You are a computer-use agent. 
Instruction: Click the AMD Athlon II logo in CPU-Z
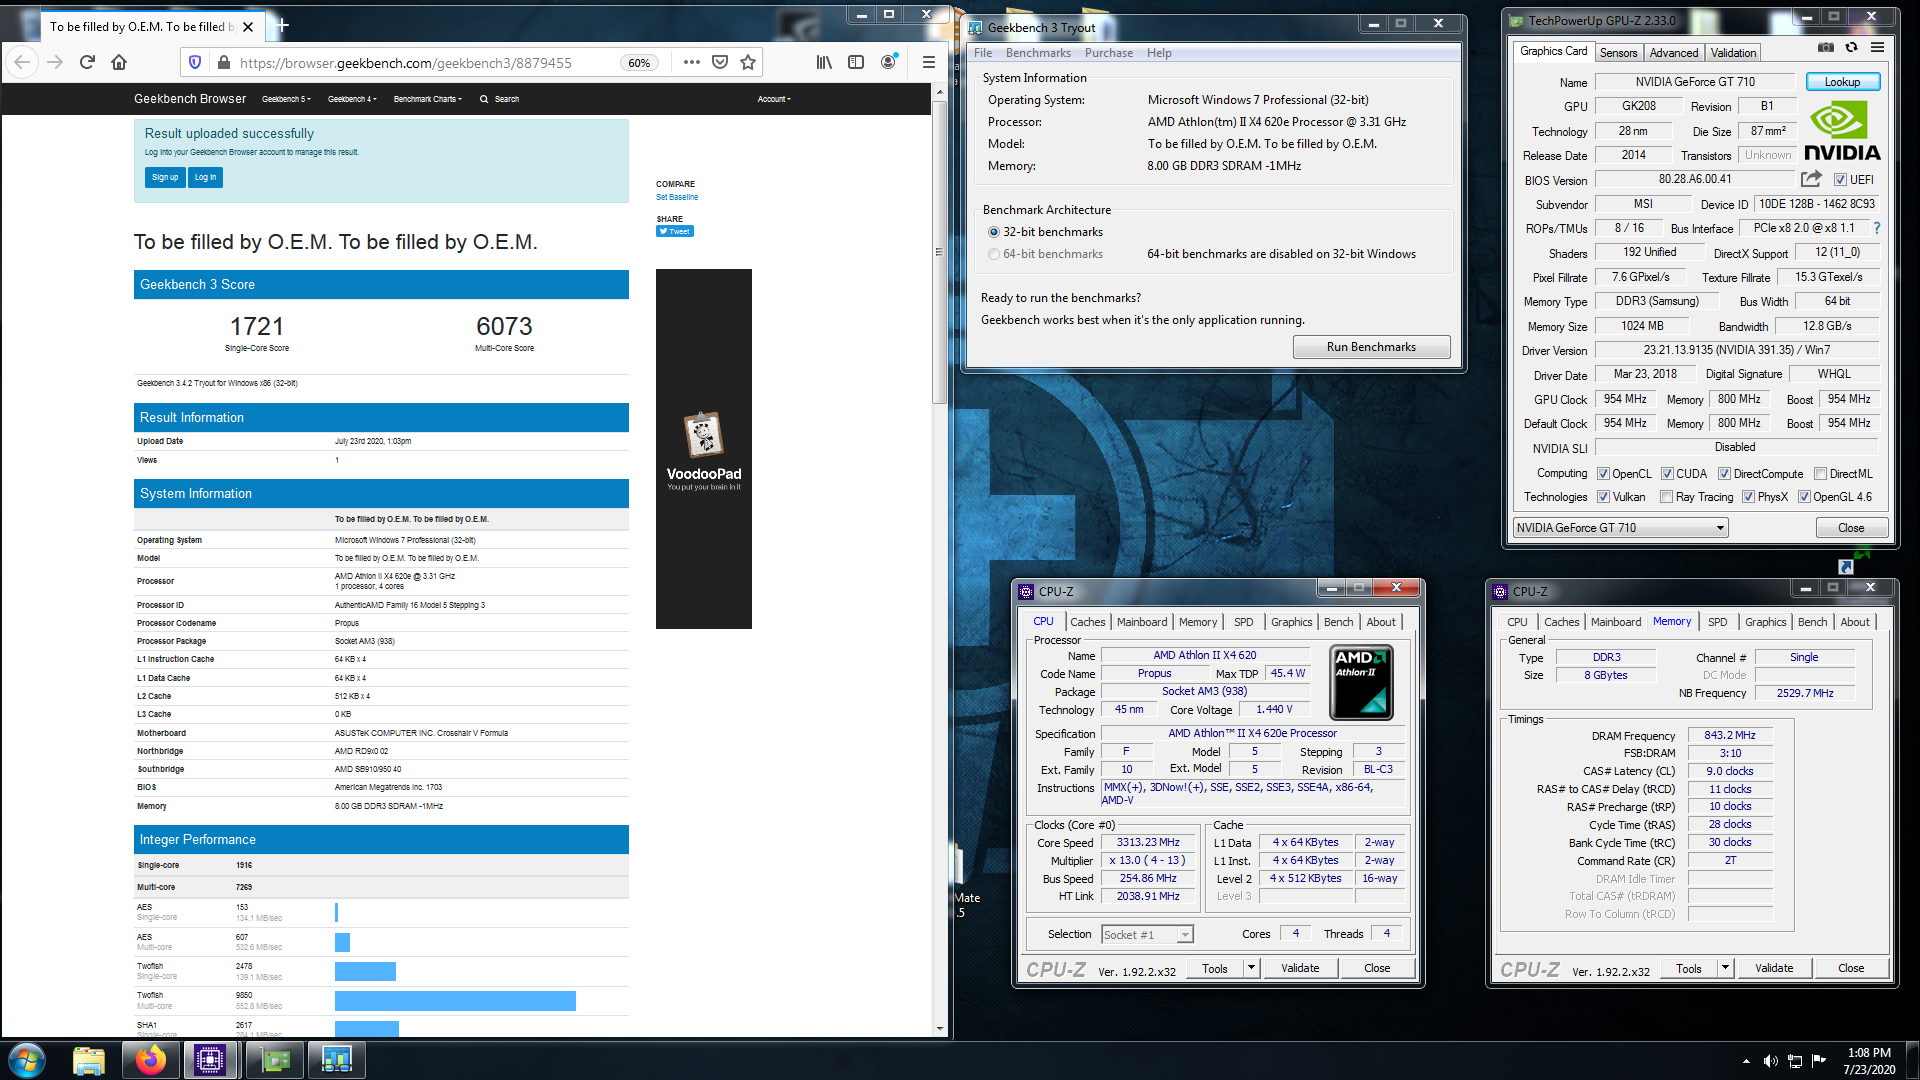(1361, 682)
